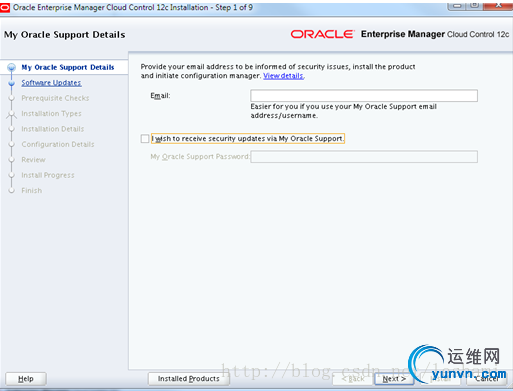
Task: Select My Oracle Support Details step
Action: 68,67
